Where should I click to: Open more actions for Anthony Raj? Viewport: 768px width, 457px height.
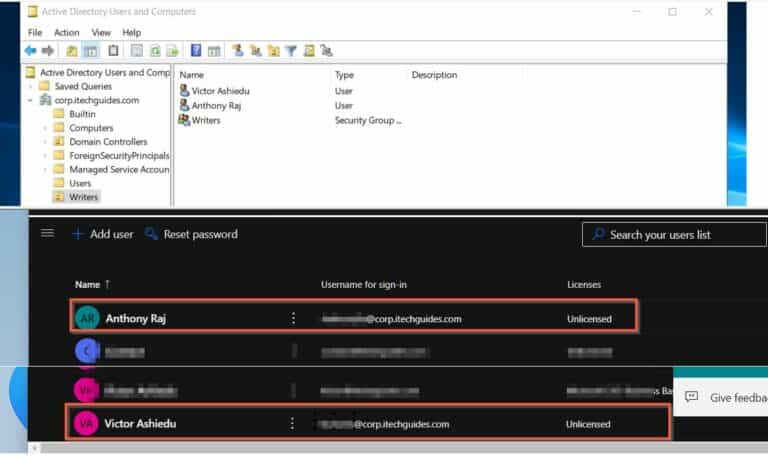click(293, 318)
